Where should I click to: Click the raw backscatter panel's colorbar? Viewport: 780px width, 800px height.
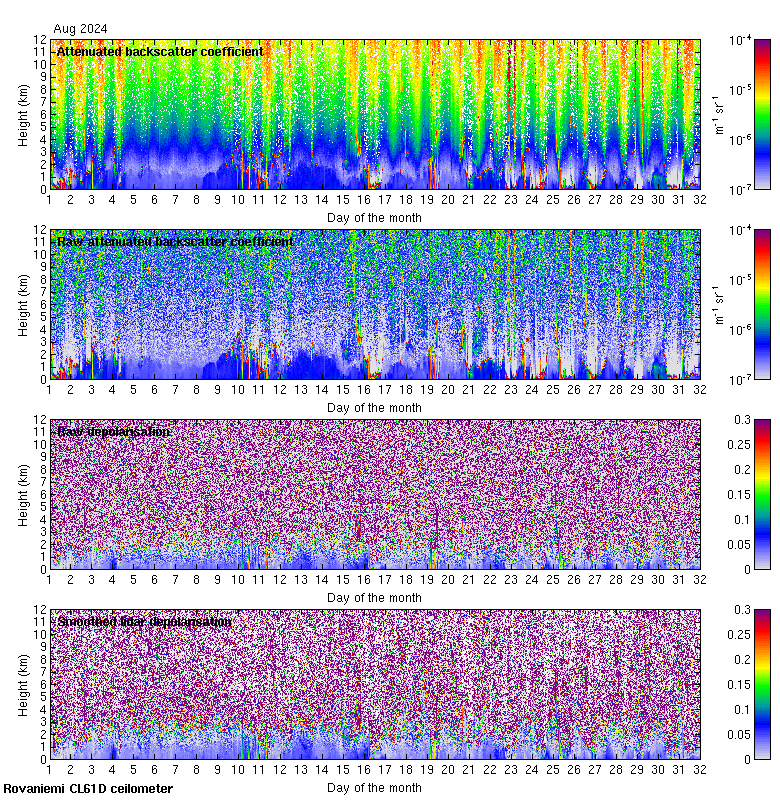(x=735, y=304)
